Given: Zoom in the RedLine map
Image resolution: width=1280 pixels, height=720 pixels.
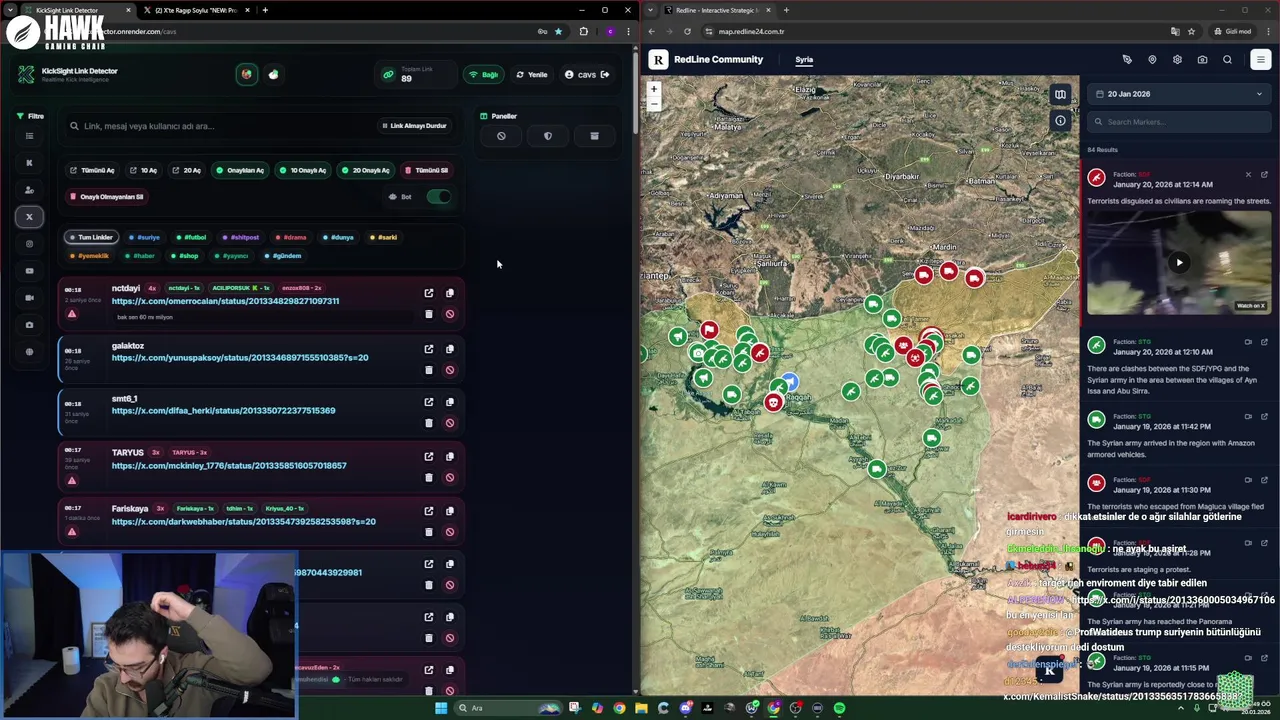Looking at the screenshot, I should [x=654, y=89].
